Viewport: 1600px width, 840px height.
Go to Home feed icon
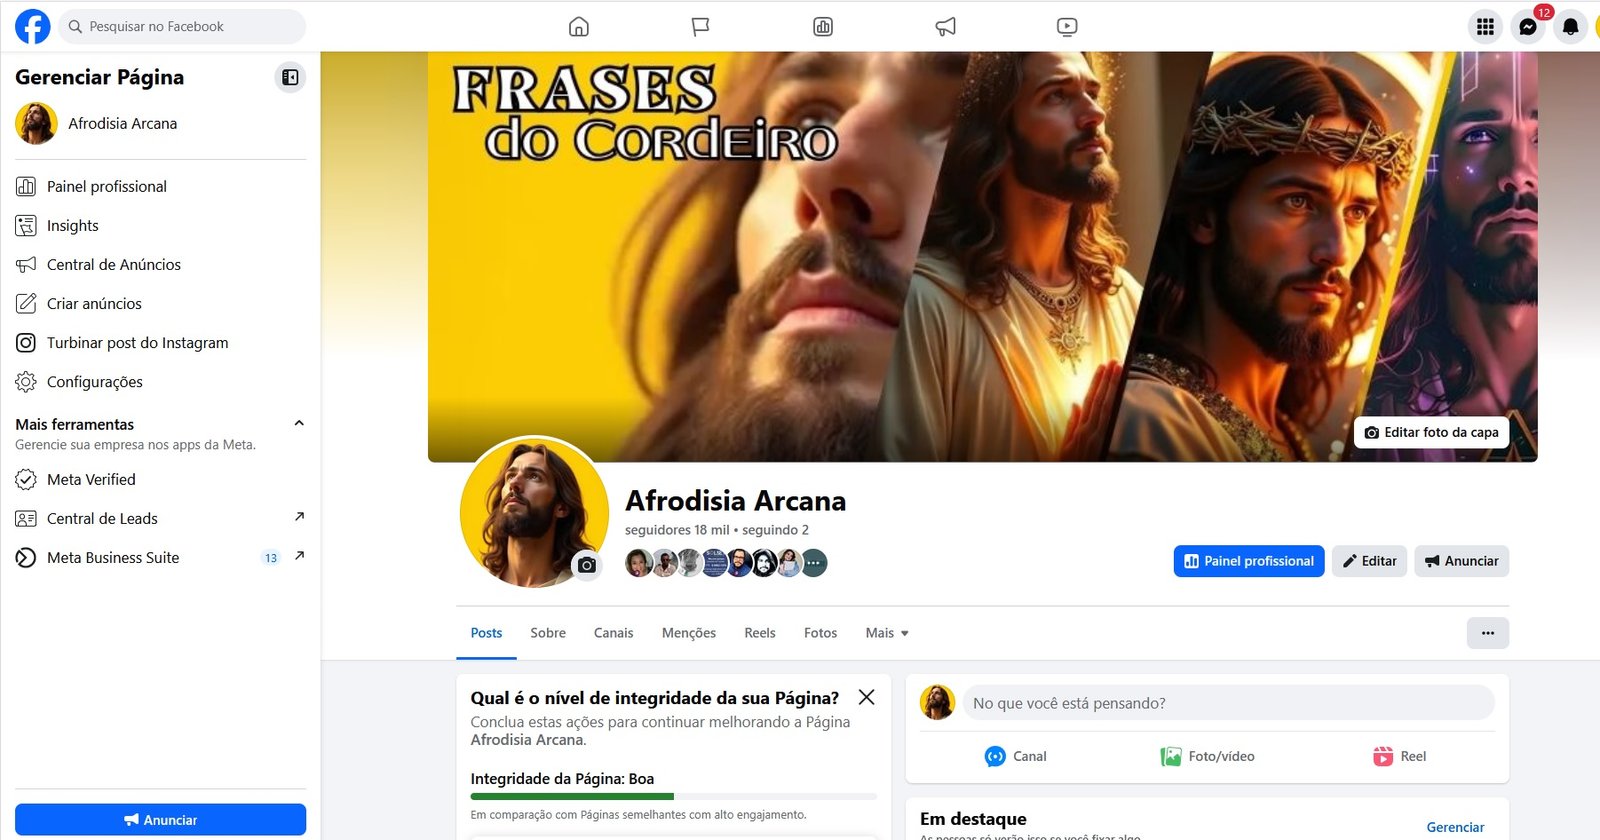(x=579, y=27)
